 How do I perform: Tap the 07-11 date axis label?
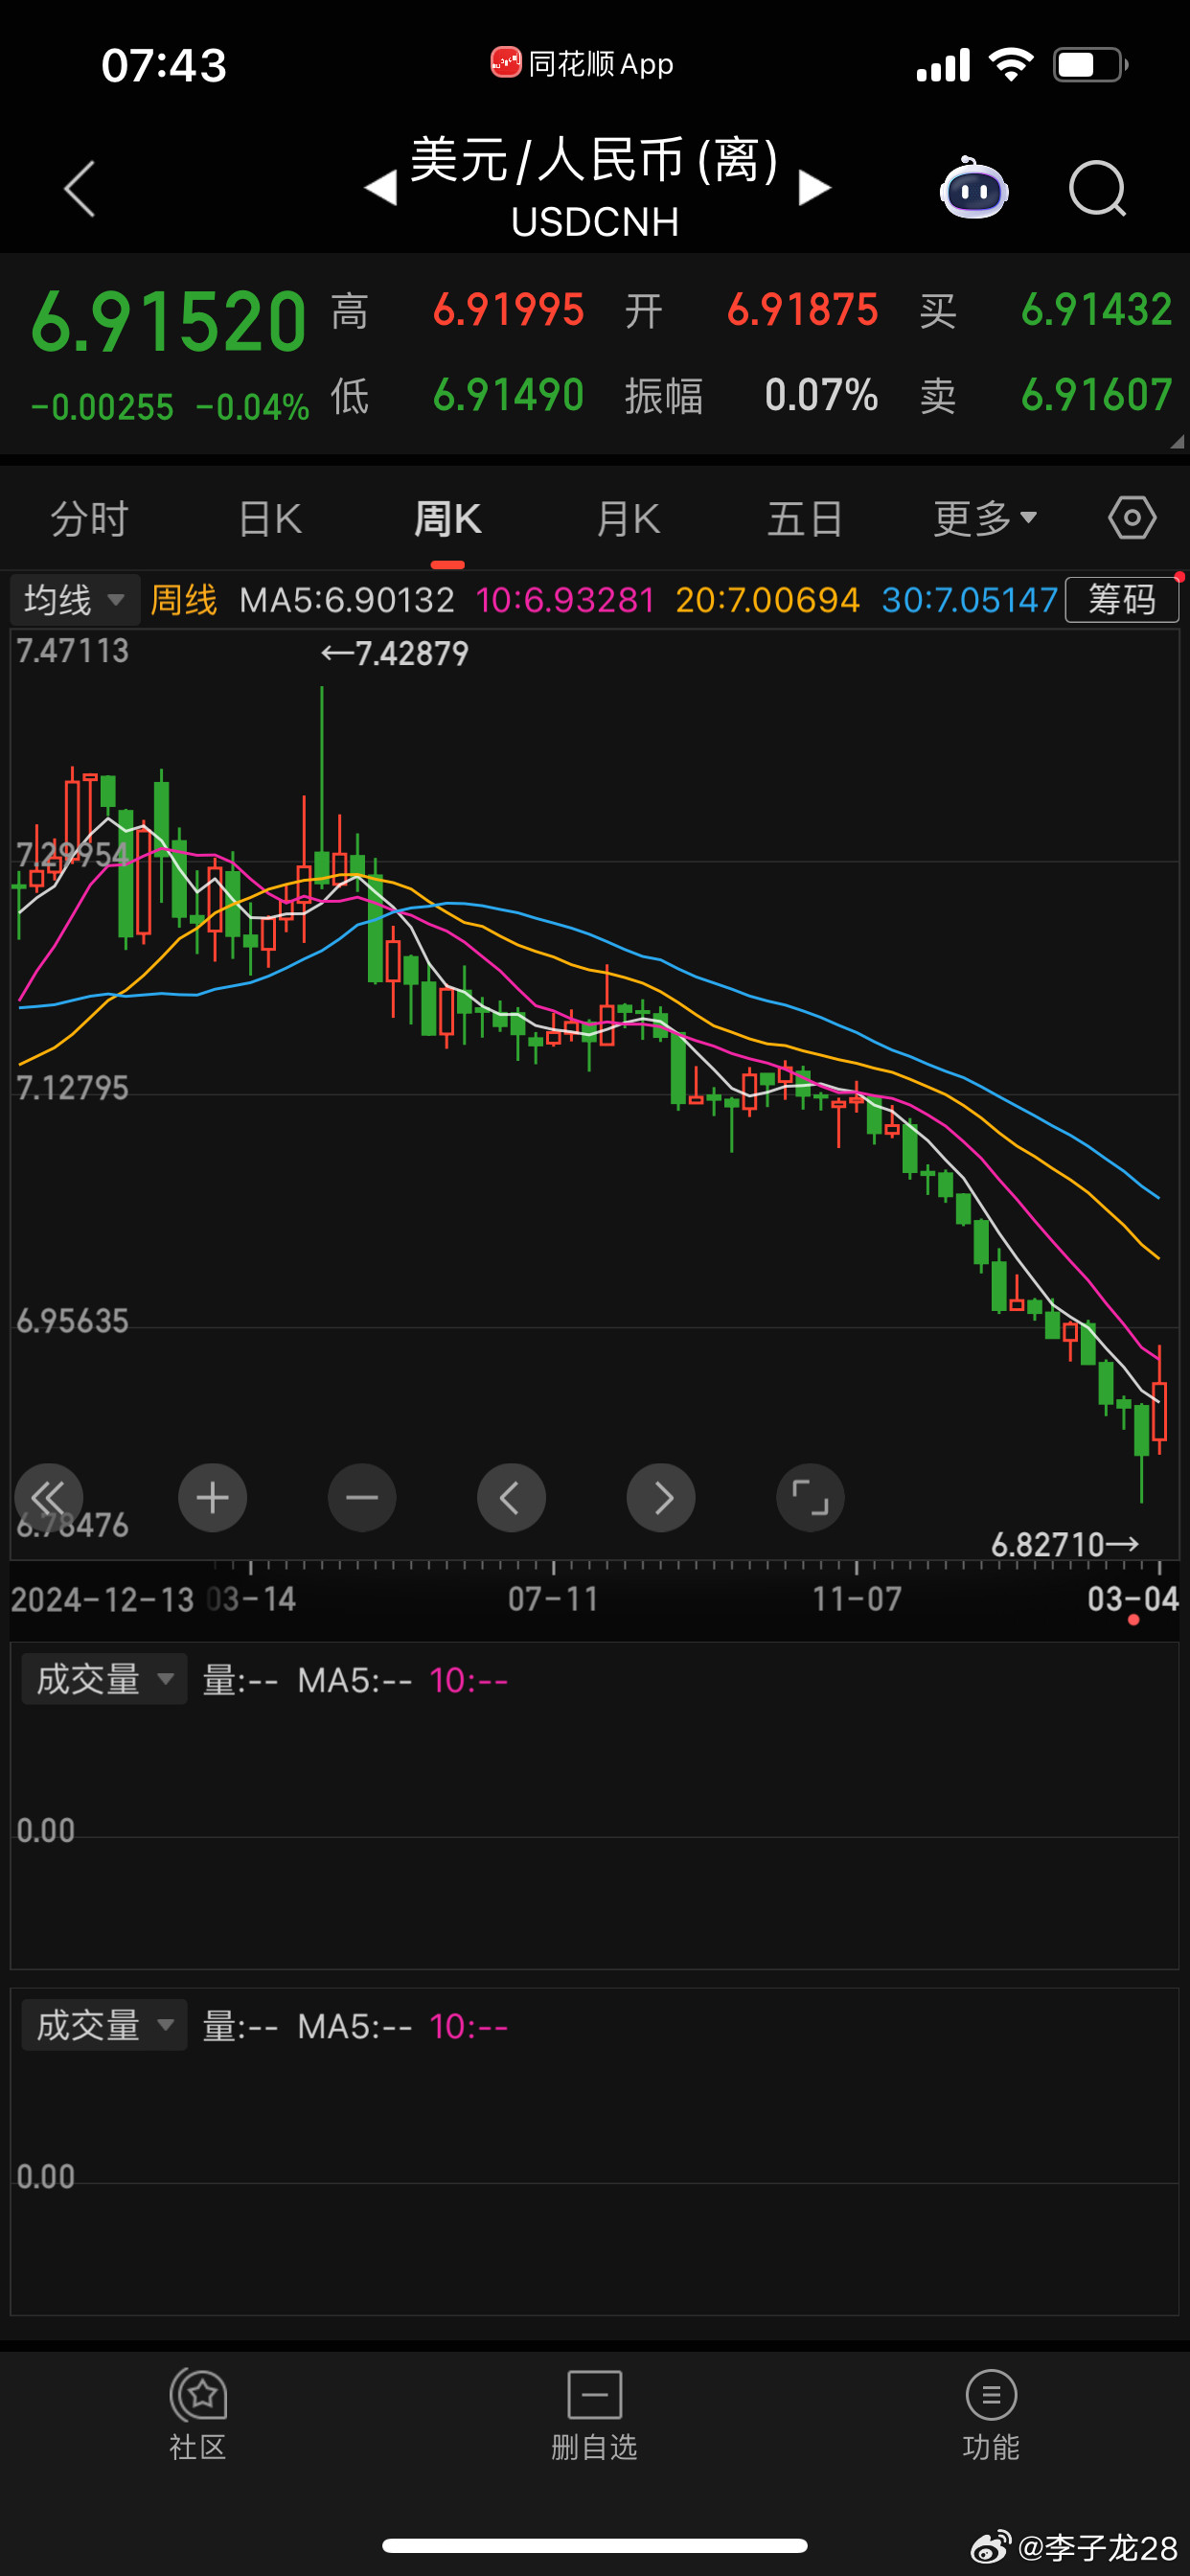pos(553,1599)
